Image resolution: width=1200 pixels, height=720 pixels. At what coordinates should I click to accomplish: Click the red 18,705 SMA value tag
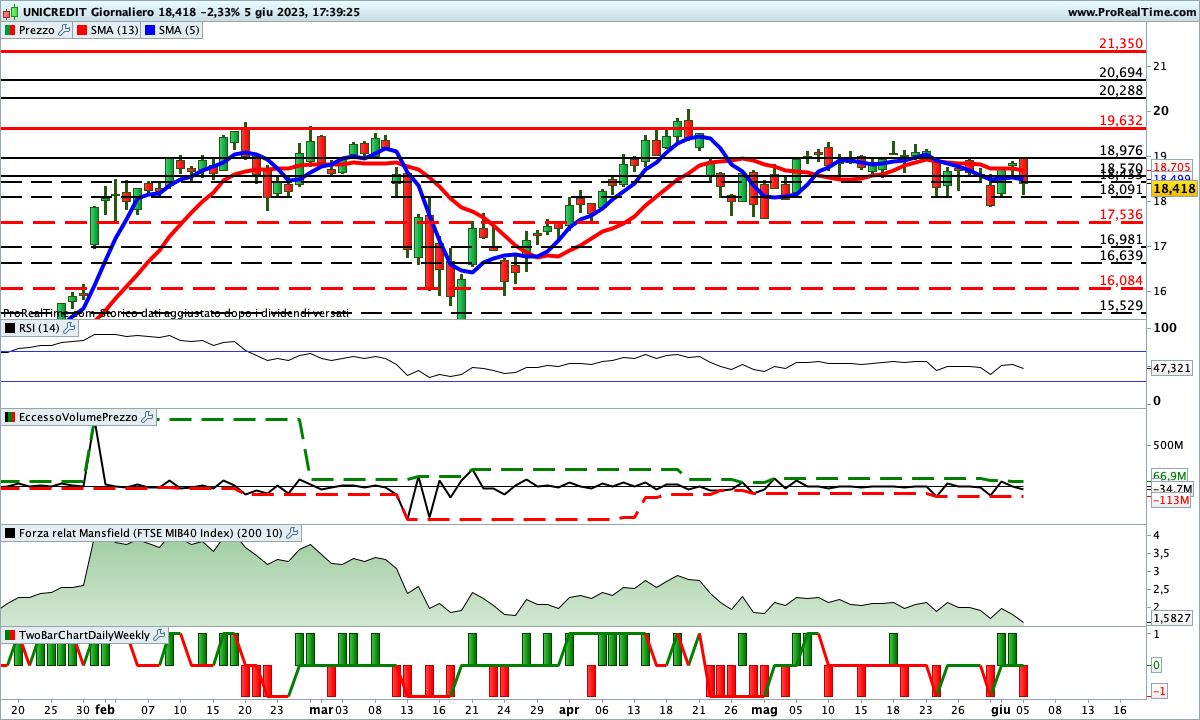tap(1171, 167)
